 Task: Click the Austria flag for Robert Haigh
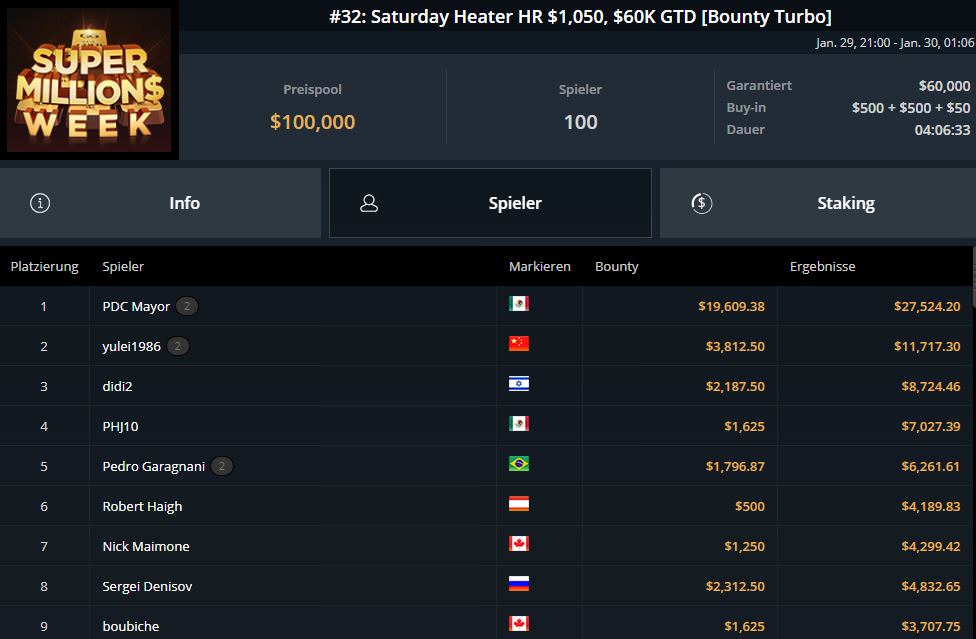coord(518,503)
